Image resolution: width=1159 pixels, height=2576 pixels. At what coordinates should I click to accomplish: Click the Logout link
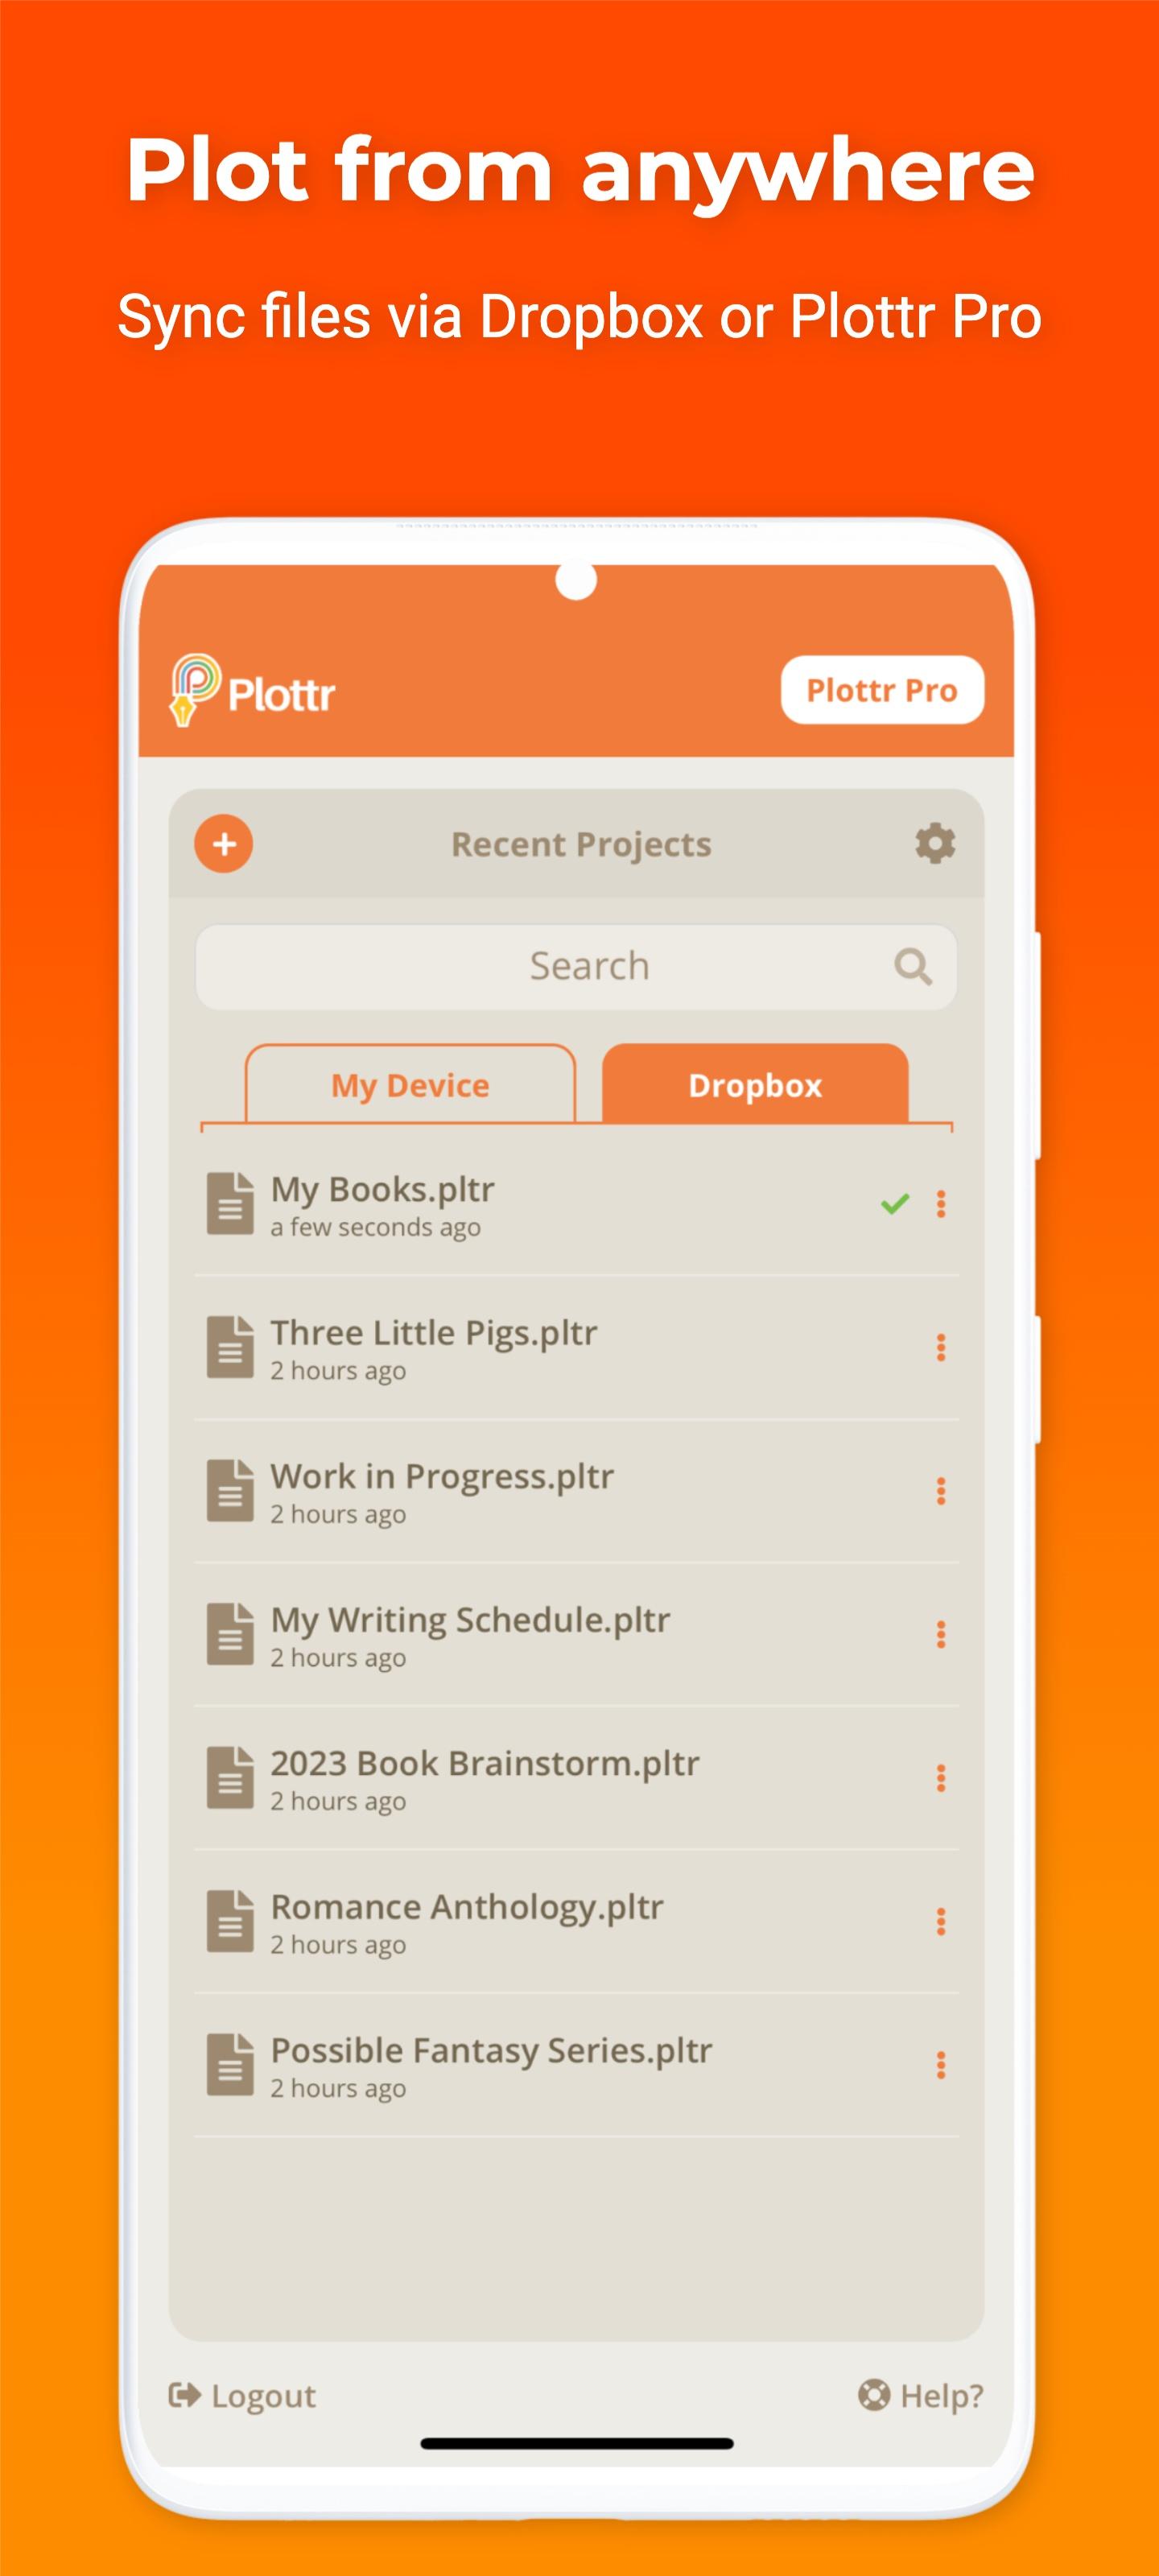click(x=242, y=2396)
